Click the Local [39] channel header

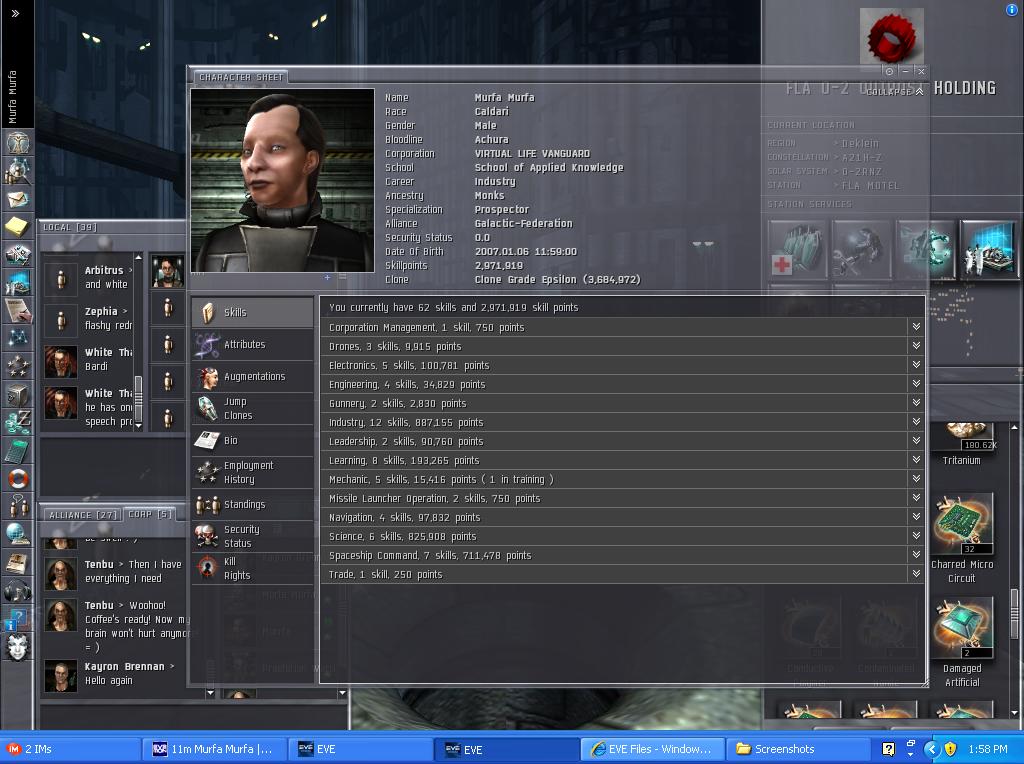[70, 227]
